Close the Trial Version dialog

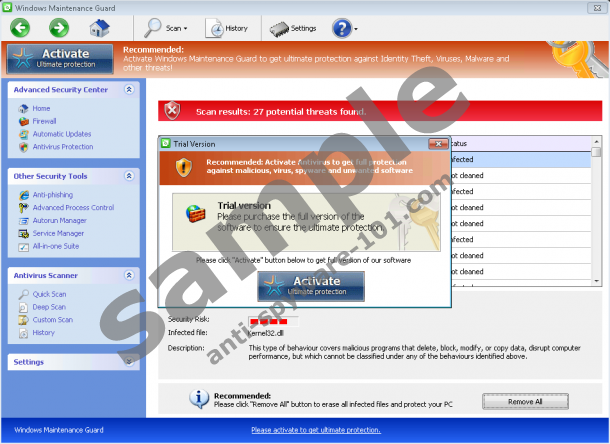point(437,144)
